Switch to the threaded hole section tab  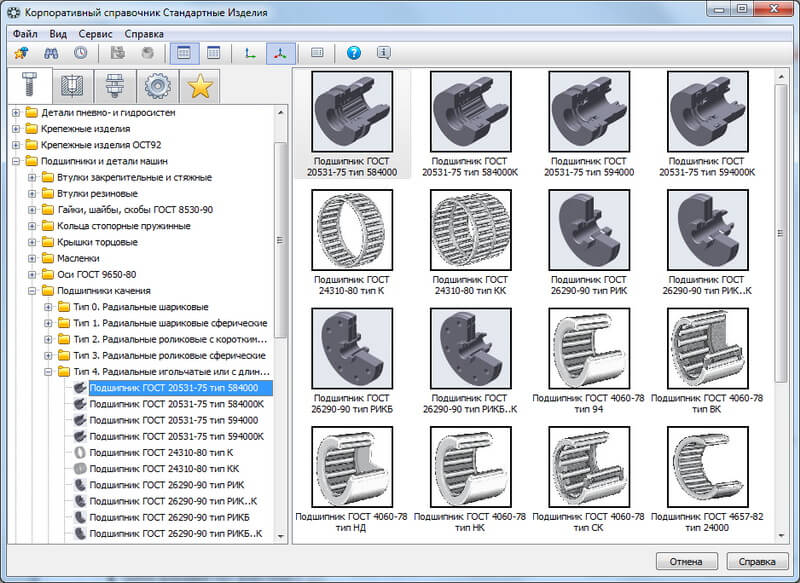72,86
